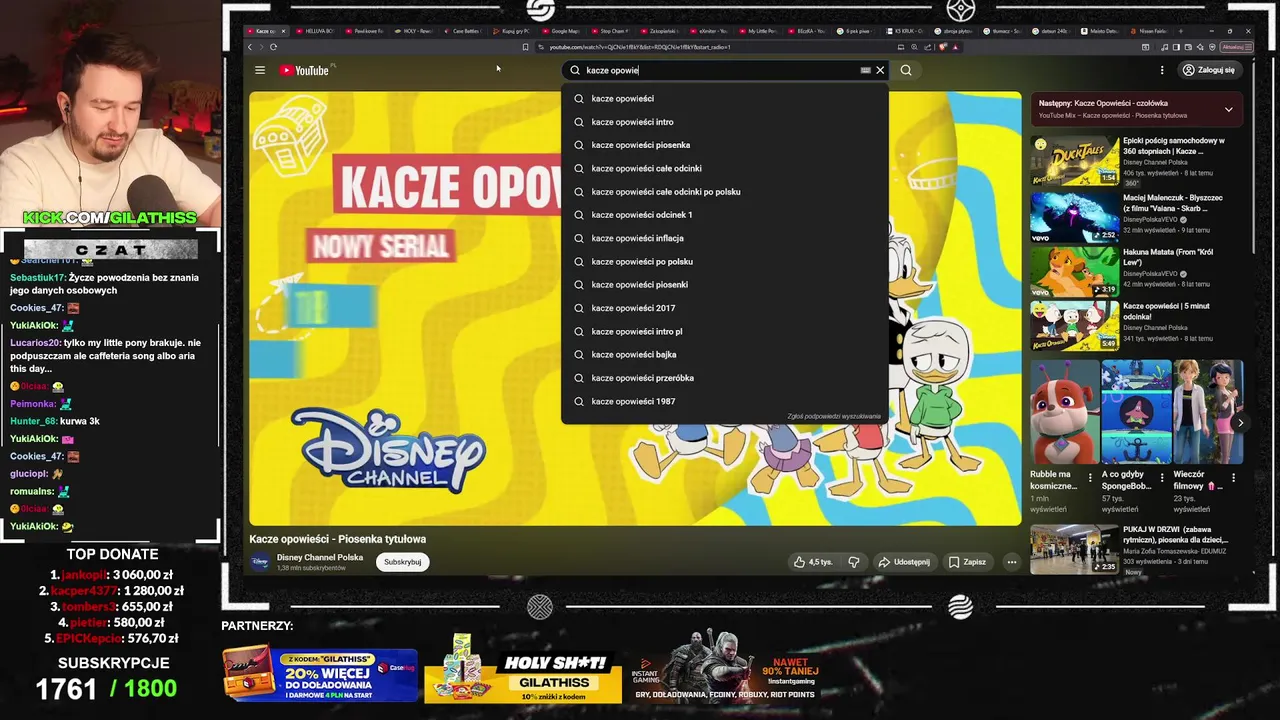Select suggestion 'kacze opowieści całe odcinki'
The height and width of the screenshot is (720, 1280).
[725, 168]
